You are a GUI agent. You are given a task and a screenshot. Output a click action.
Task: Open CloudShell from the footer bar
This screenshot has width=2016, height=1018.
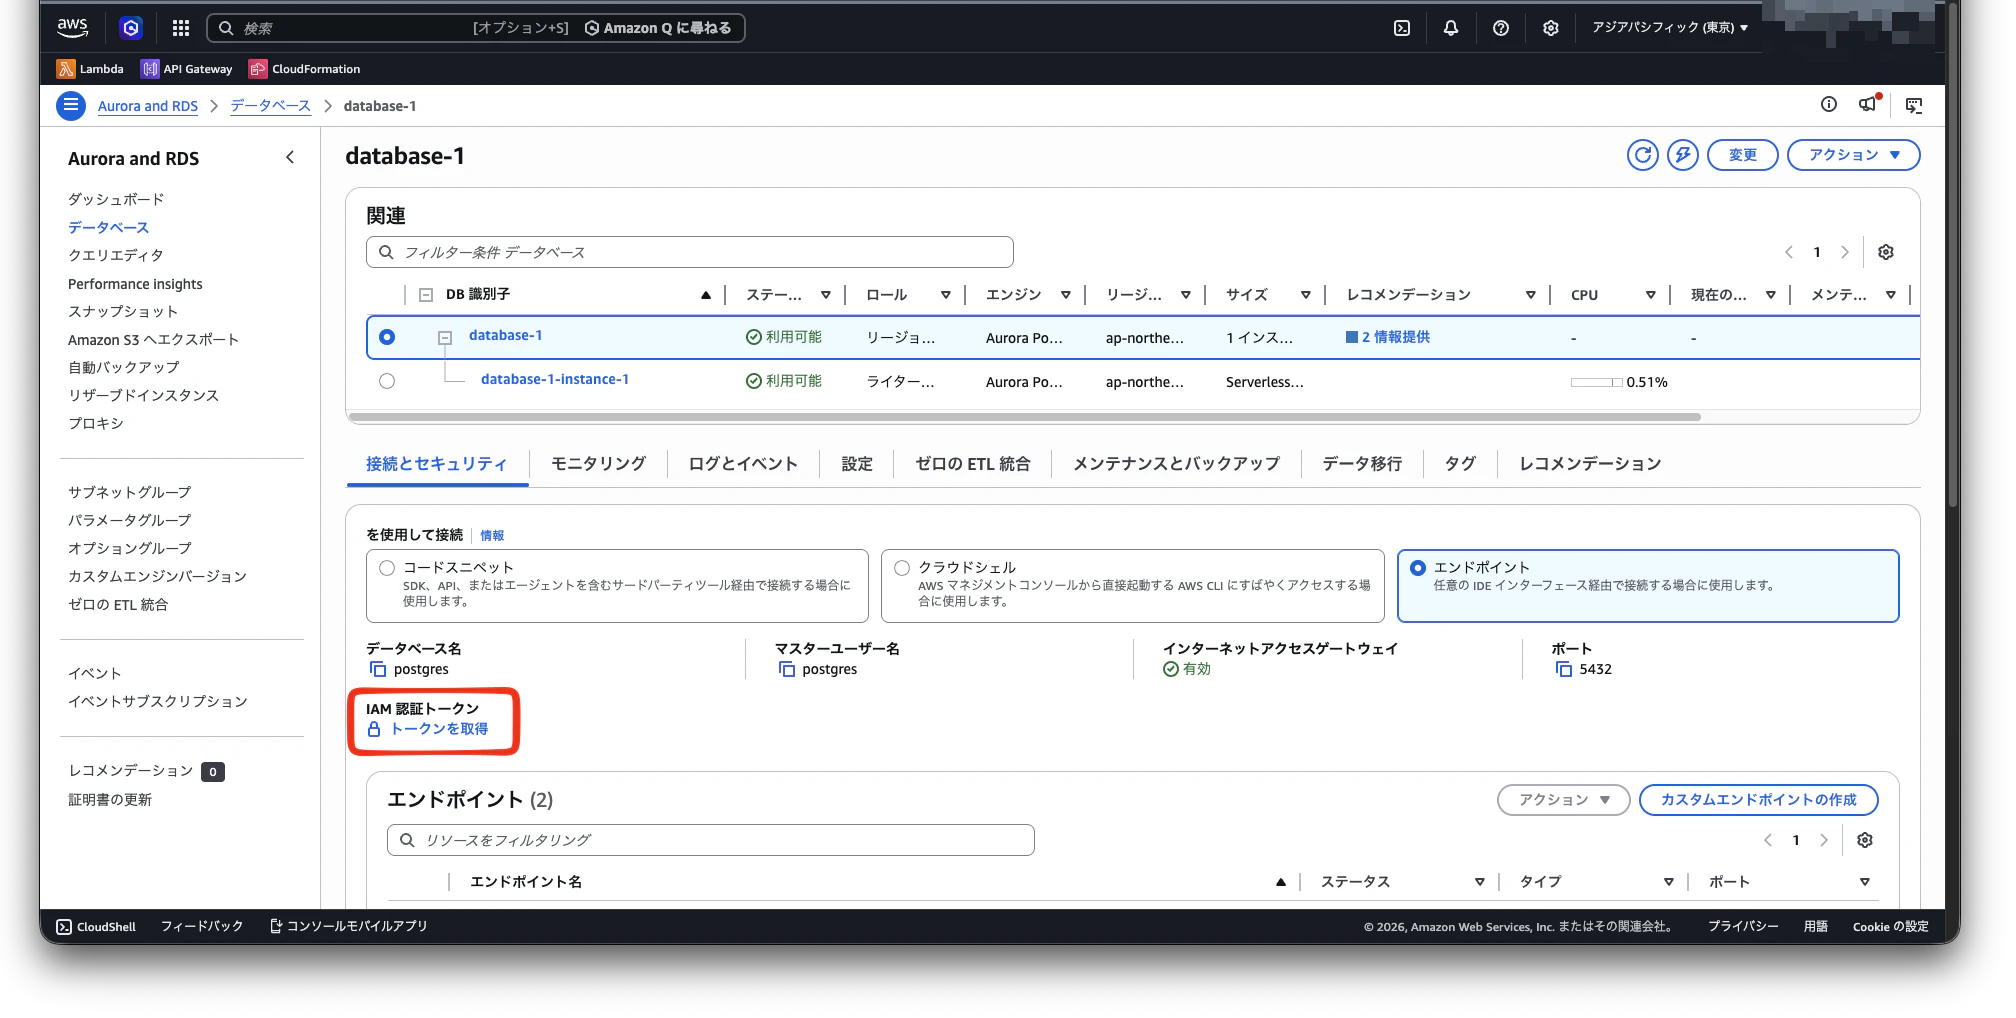click(96, 927)
